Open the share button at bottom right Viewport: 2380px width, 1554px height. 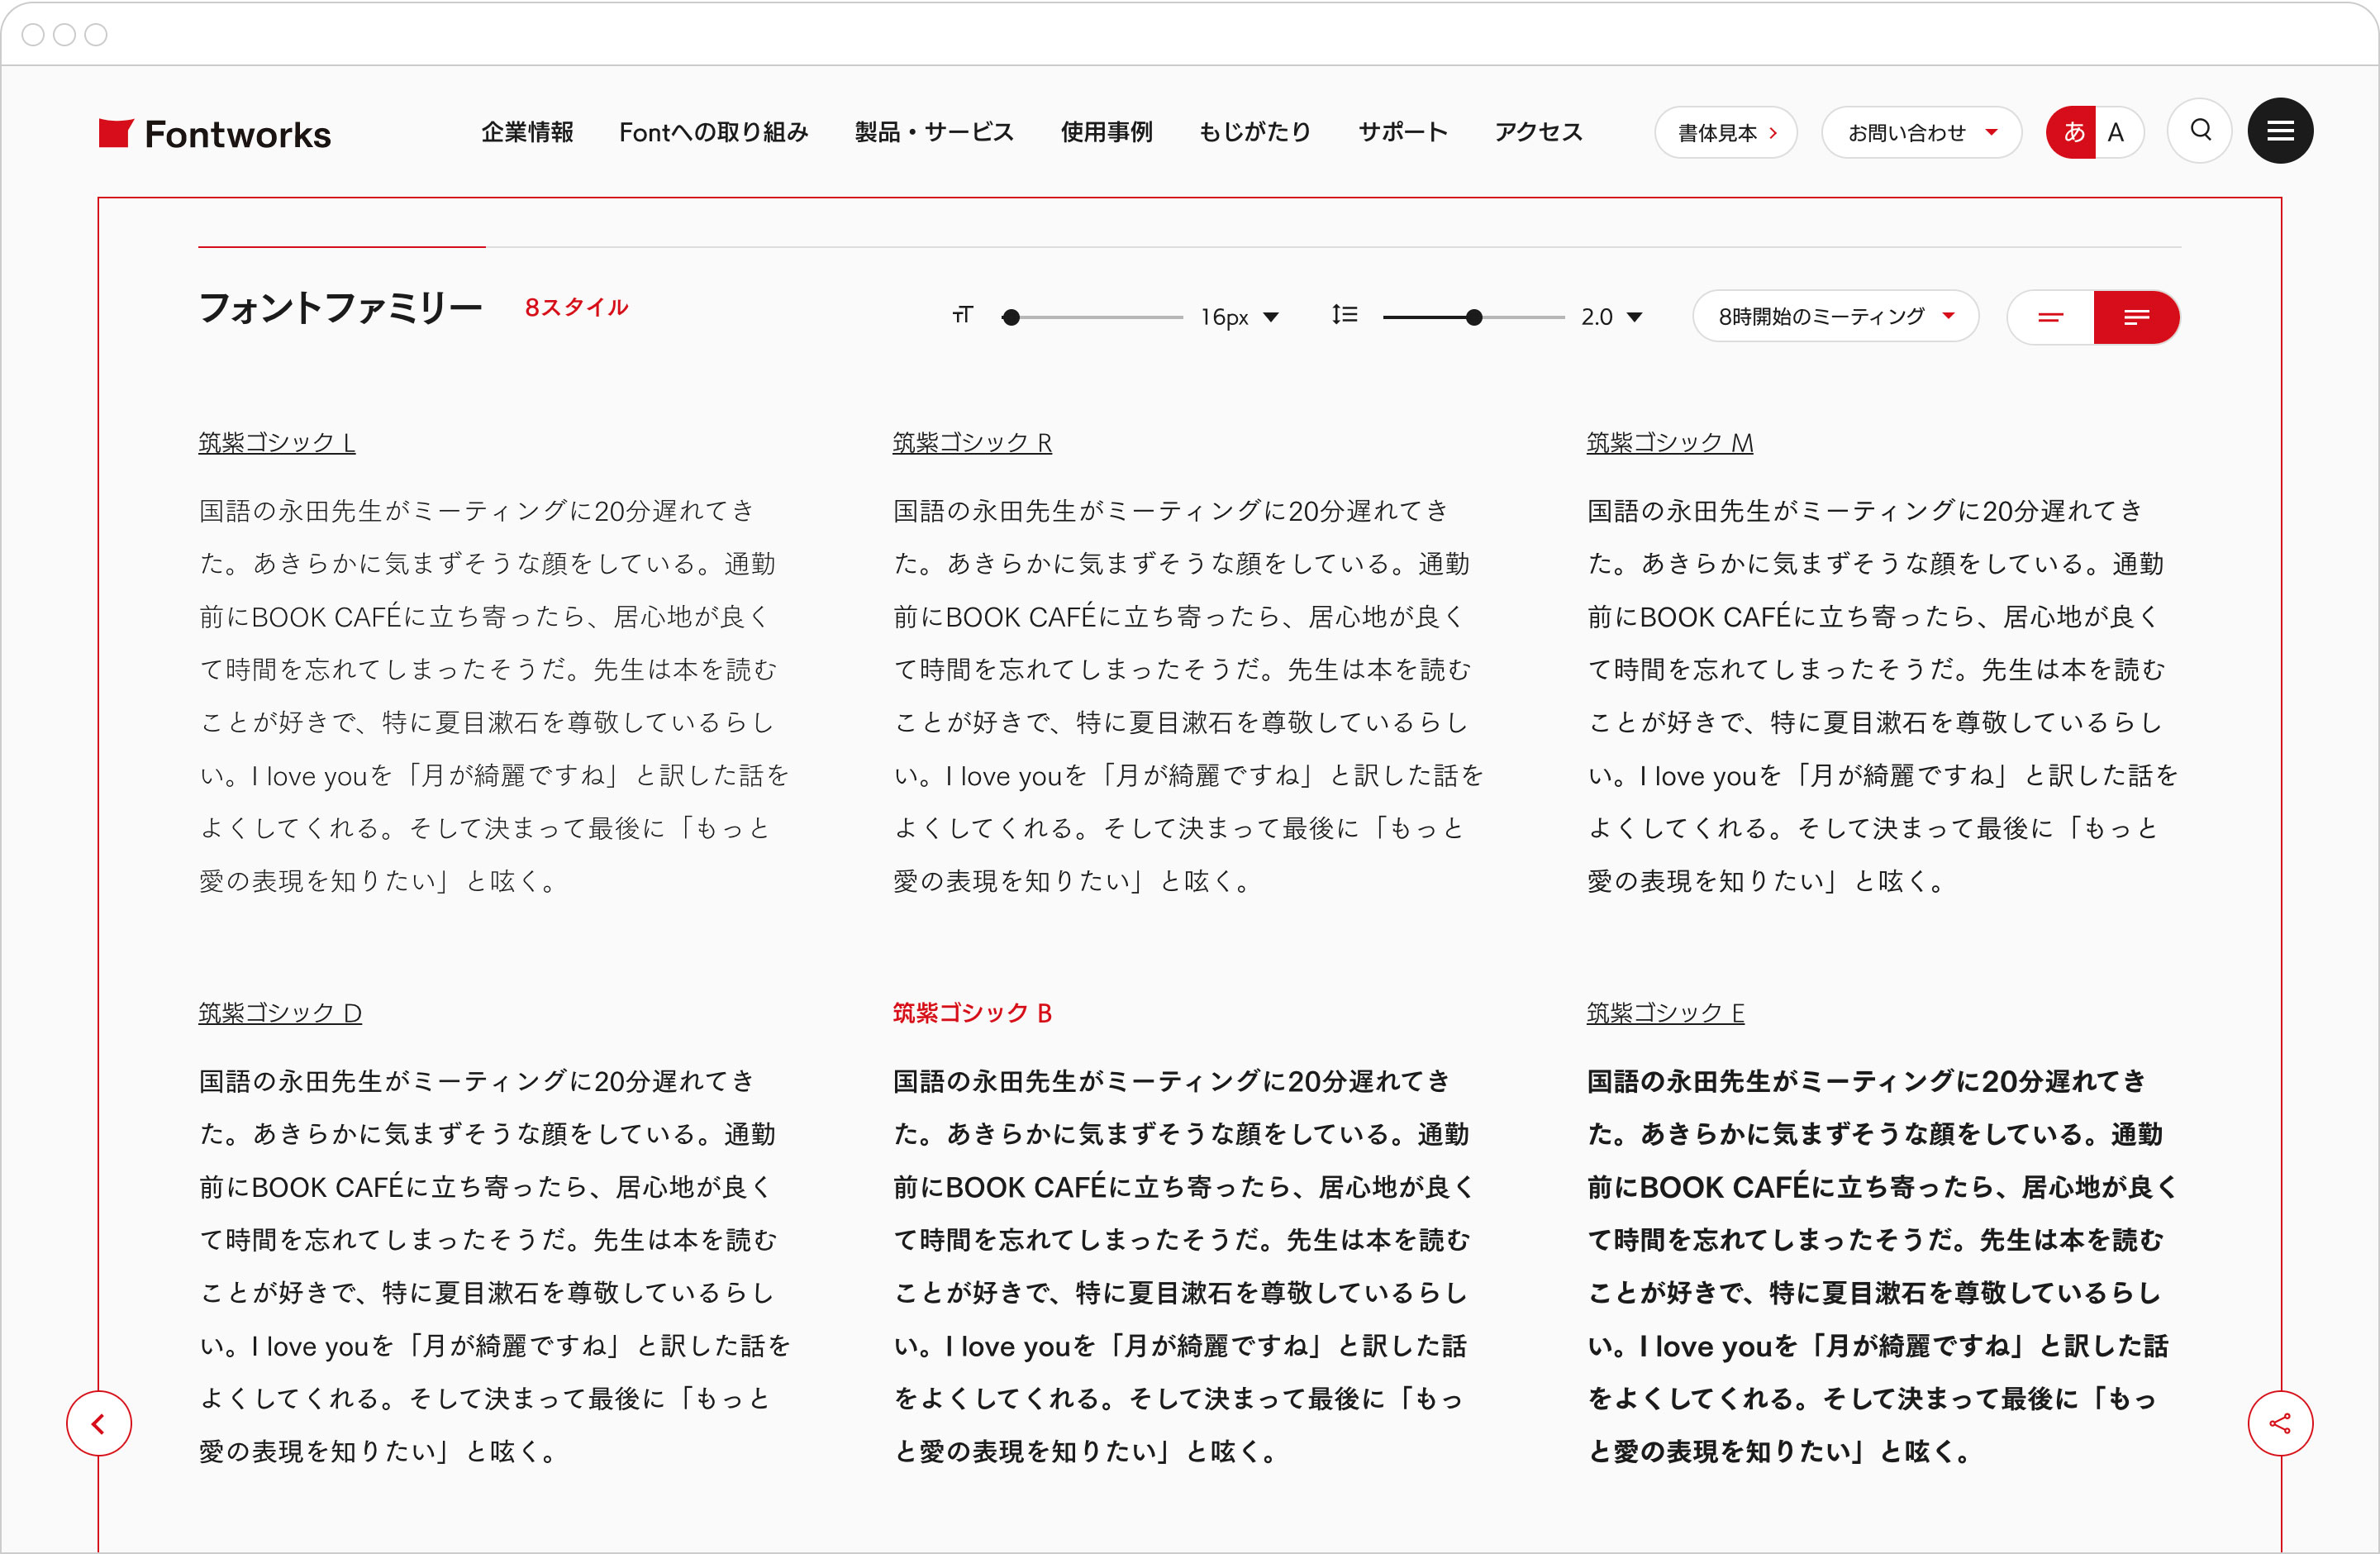click(2281, 1423)
